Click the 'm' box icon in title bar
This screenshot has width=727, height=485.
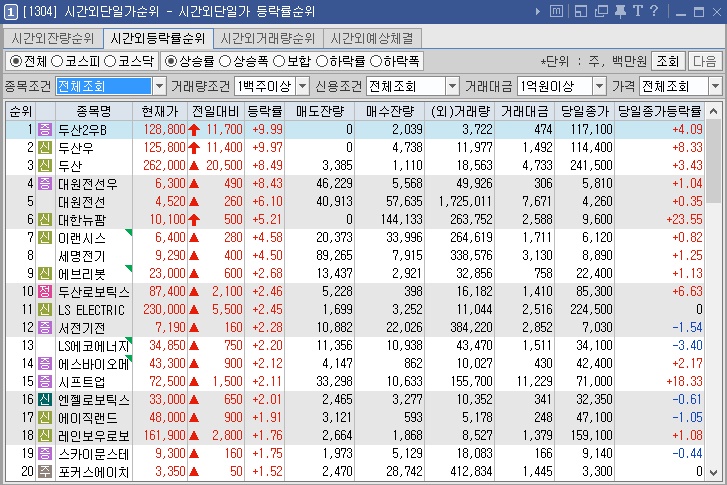(x=556, y=11)
